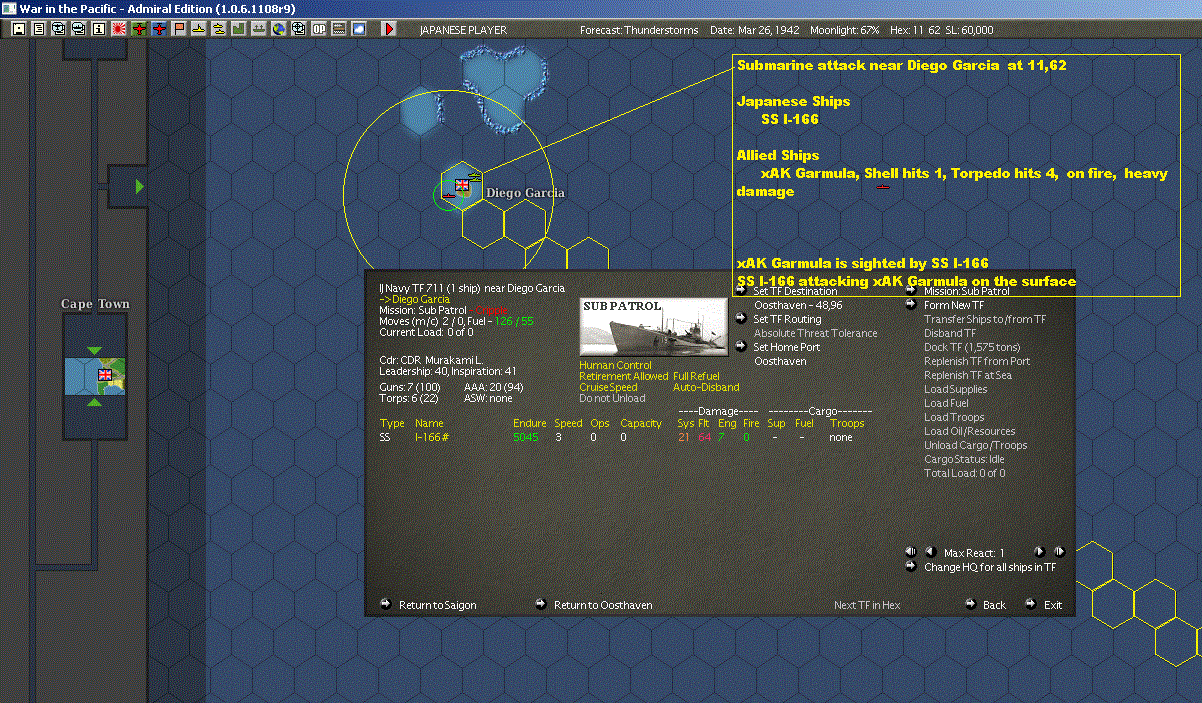Click the submarine photo in Sub Patrol panel
The width and height of the screenshot is (1202, 703).
[x=654, y=326]
